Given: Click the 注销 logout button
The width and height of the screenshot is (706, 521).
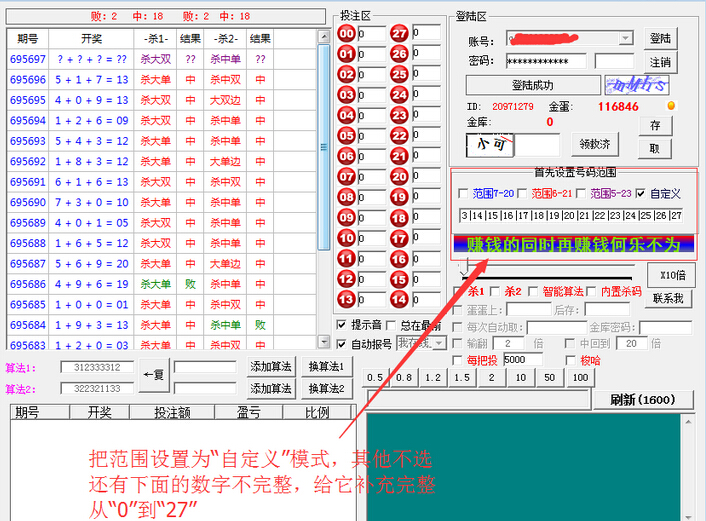Looking at the screenshot, I should click(660, 62).
